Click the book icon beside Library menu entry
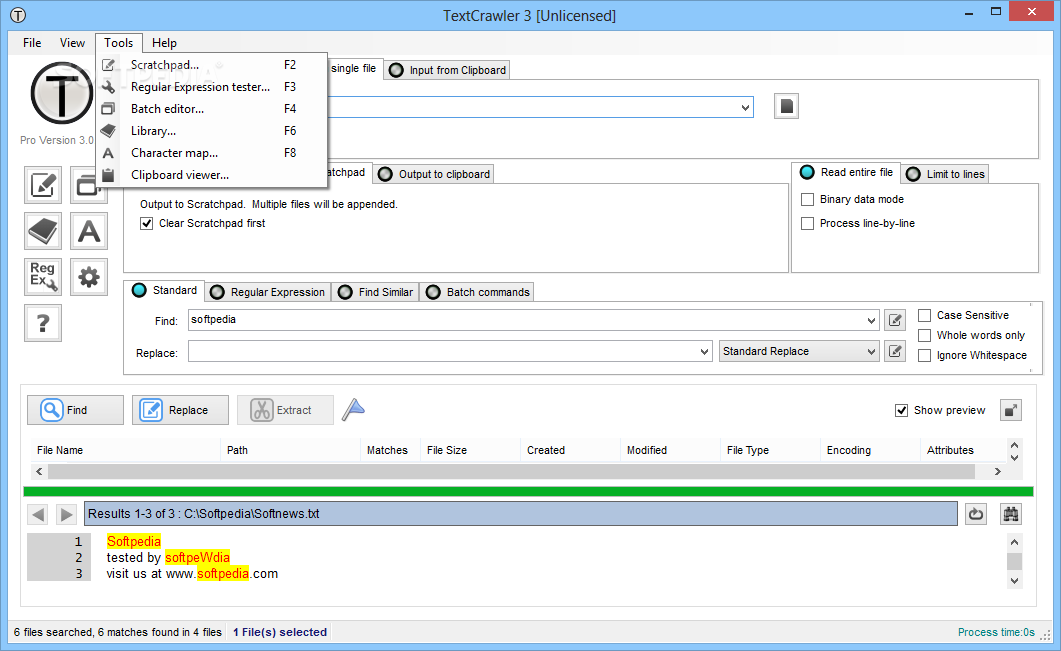 point(108,131)
